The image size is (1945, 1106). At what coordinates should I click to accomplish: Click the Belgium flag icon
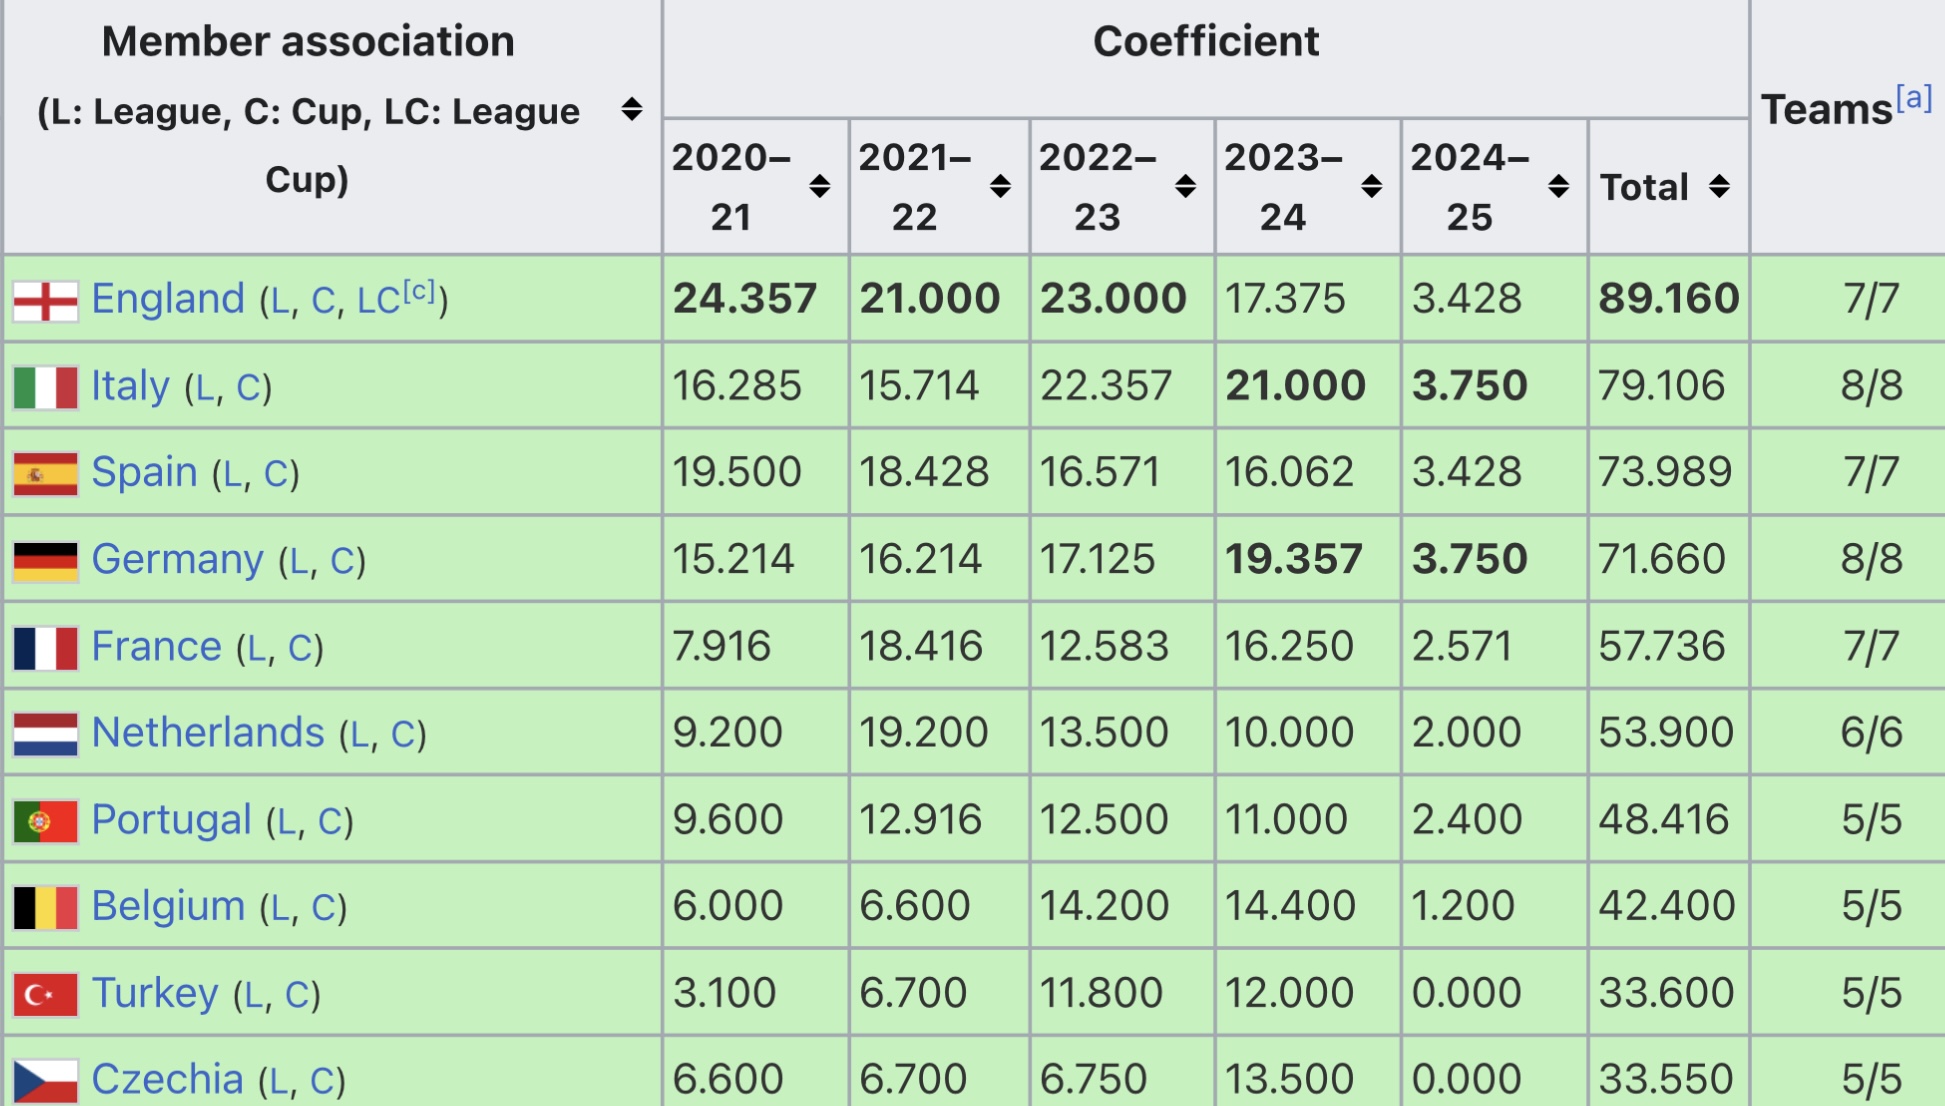(x=46, y=908)
